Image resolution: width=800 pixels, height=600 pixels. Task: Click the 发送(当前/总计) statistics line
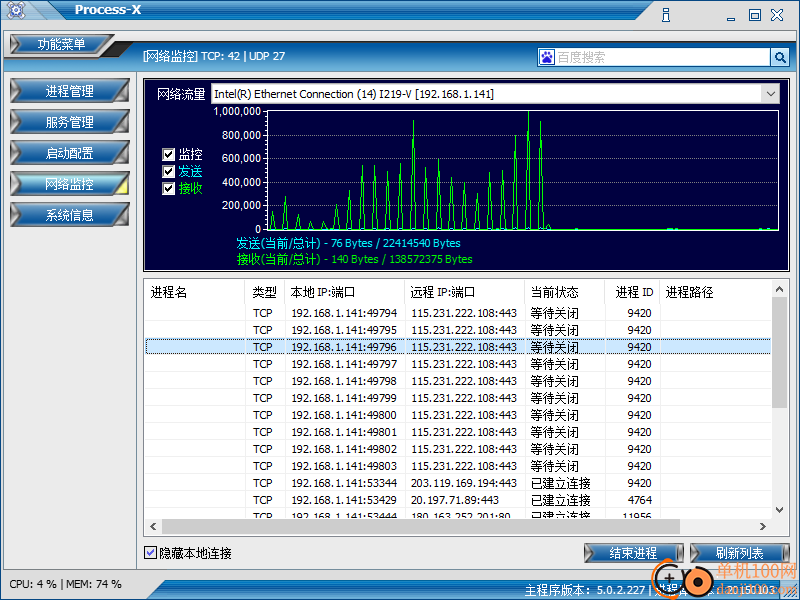(x=348, y=243)
